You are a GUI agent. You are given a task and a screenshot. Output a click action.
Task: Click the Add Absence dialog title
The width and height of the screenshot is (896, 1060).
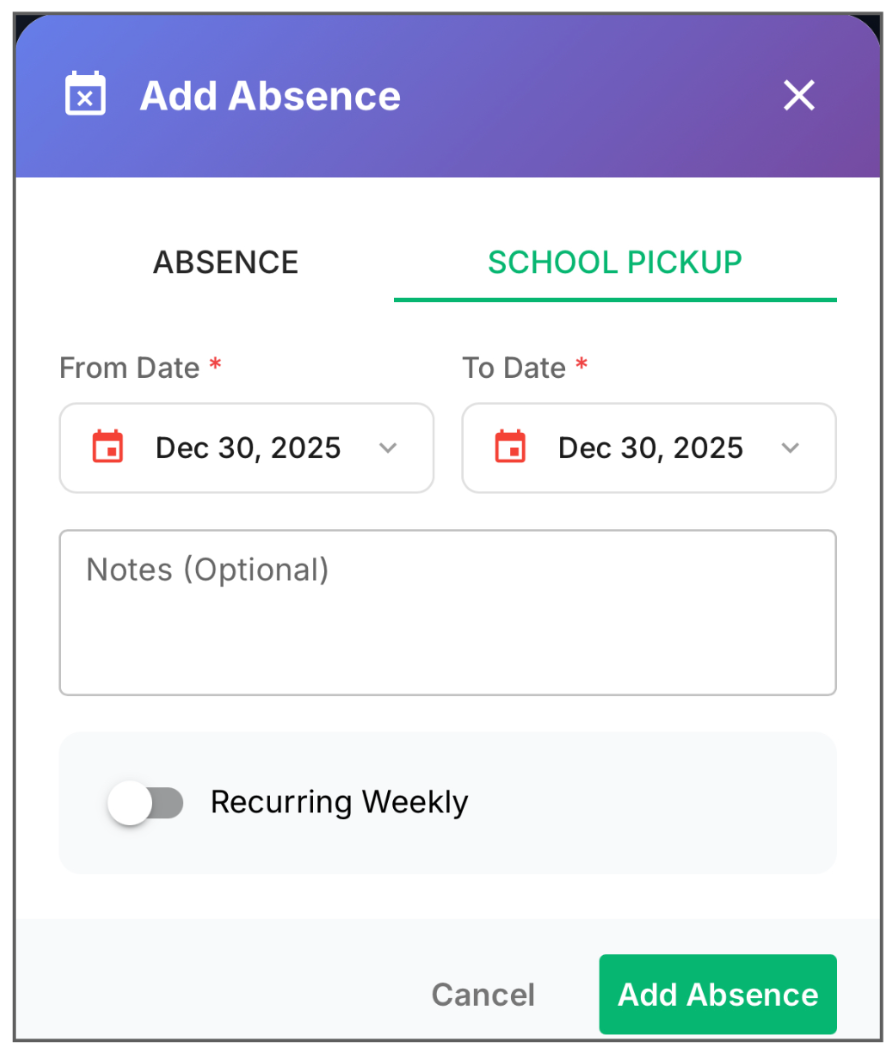pos(270,96)
